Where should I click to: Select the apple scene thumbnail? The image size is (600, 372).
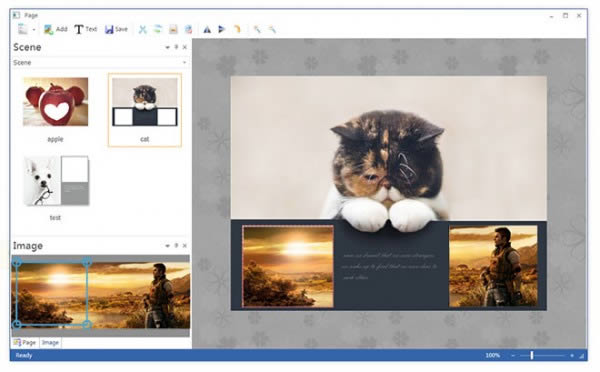(x=55, y=110)
